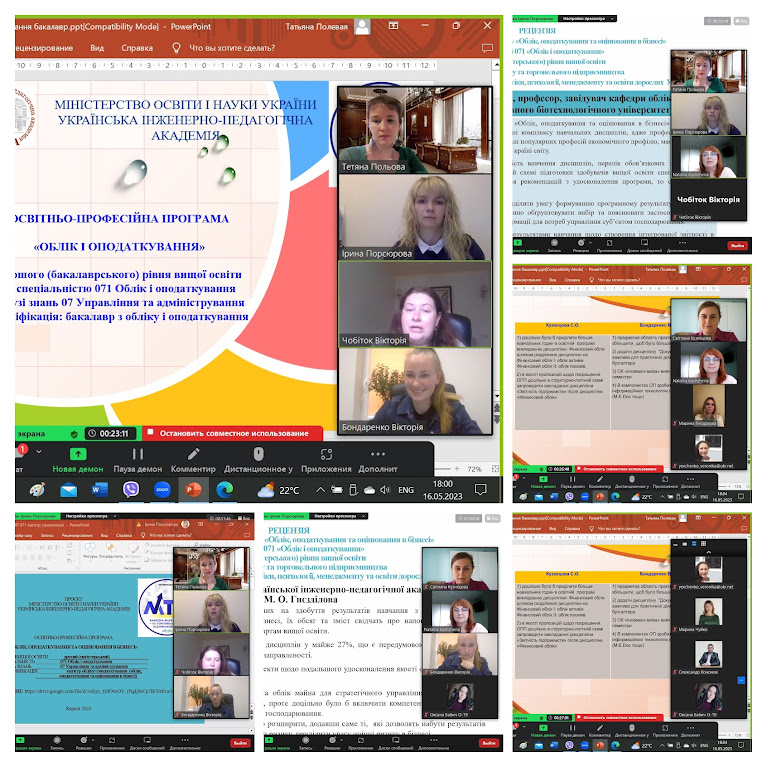Viewport: 767px width, 767px height.
Task: Select Чобіток Вікторія video tile in large screenshot
Action: 415,304
